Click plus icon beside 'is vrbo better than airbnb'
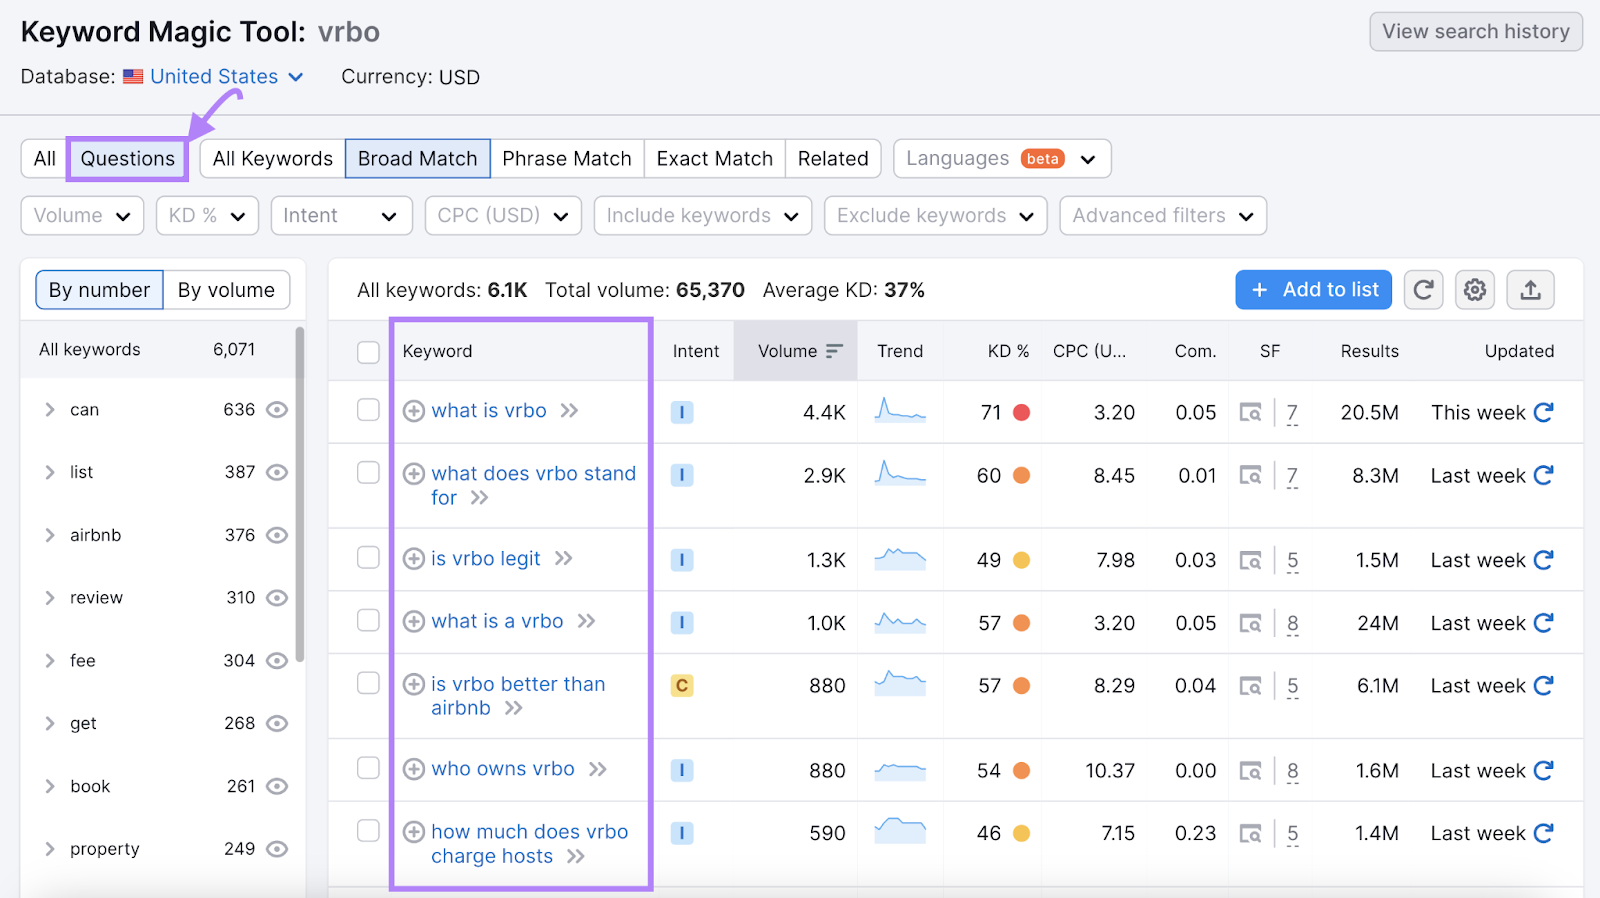1600x898 pixels. [x=414, y=684]
